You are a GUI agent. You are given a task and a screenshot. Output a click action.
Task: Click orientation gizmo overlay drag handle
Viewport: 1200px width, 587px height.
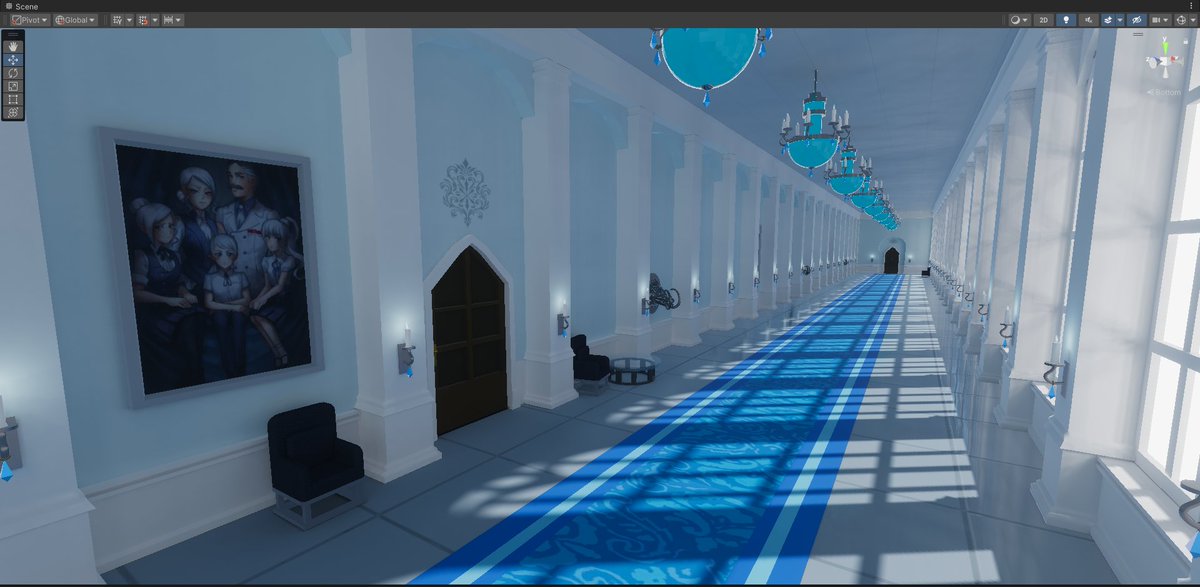click(1138, 34)
